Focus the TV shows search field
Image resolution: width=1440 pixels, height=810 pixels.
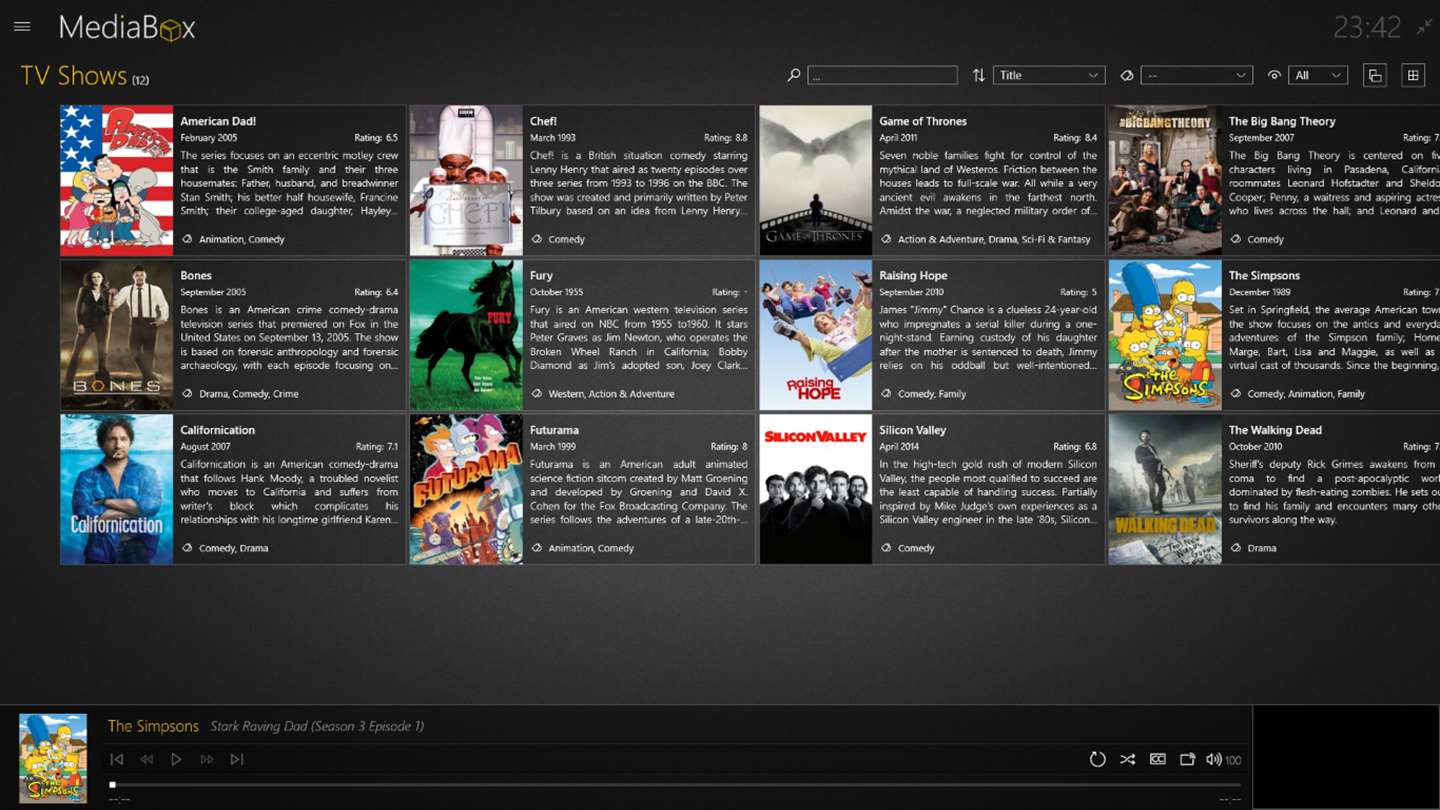point(882,75)
